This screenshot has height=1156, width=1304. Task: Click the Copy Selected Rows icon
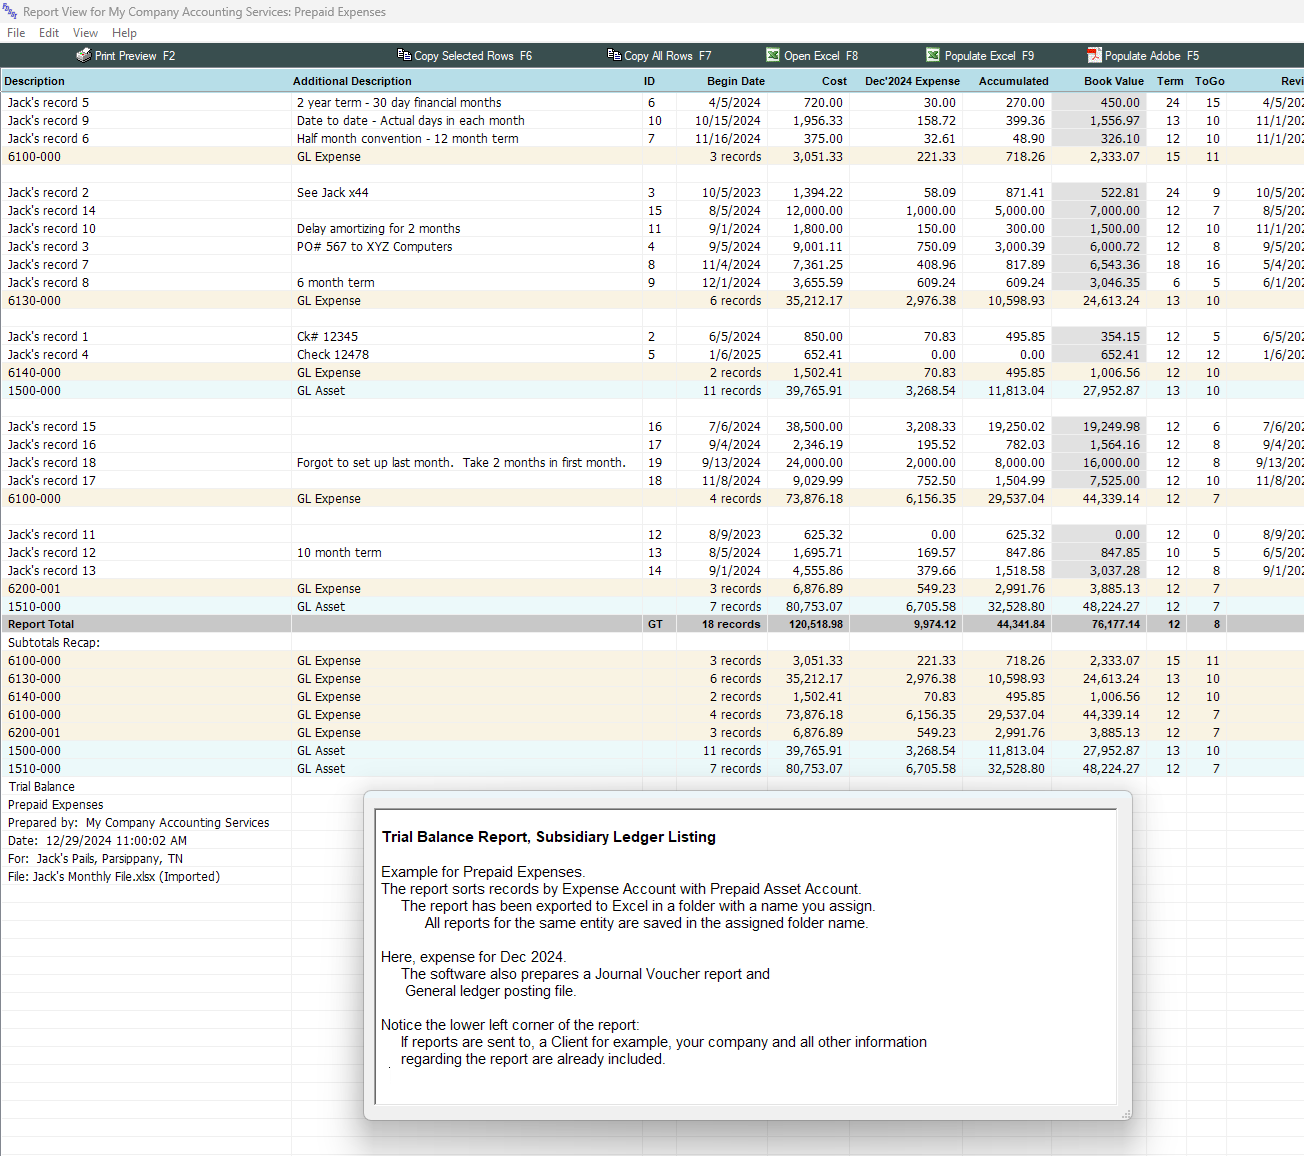(404, 55)
